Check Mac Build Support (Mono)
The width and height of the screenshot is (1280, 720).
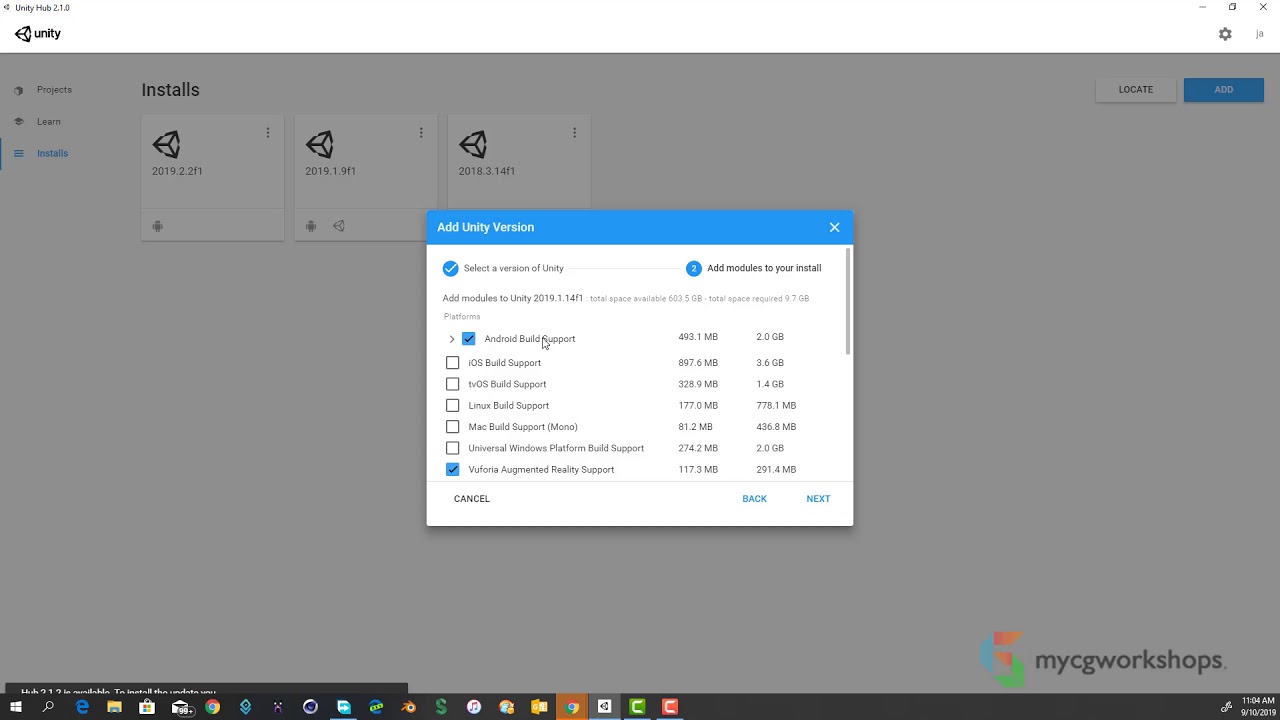pyautogui.click(x=452, y=427)
